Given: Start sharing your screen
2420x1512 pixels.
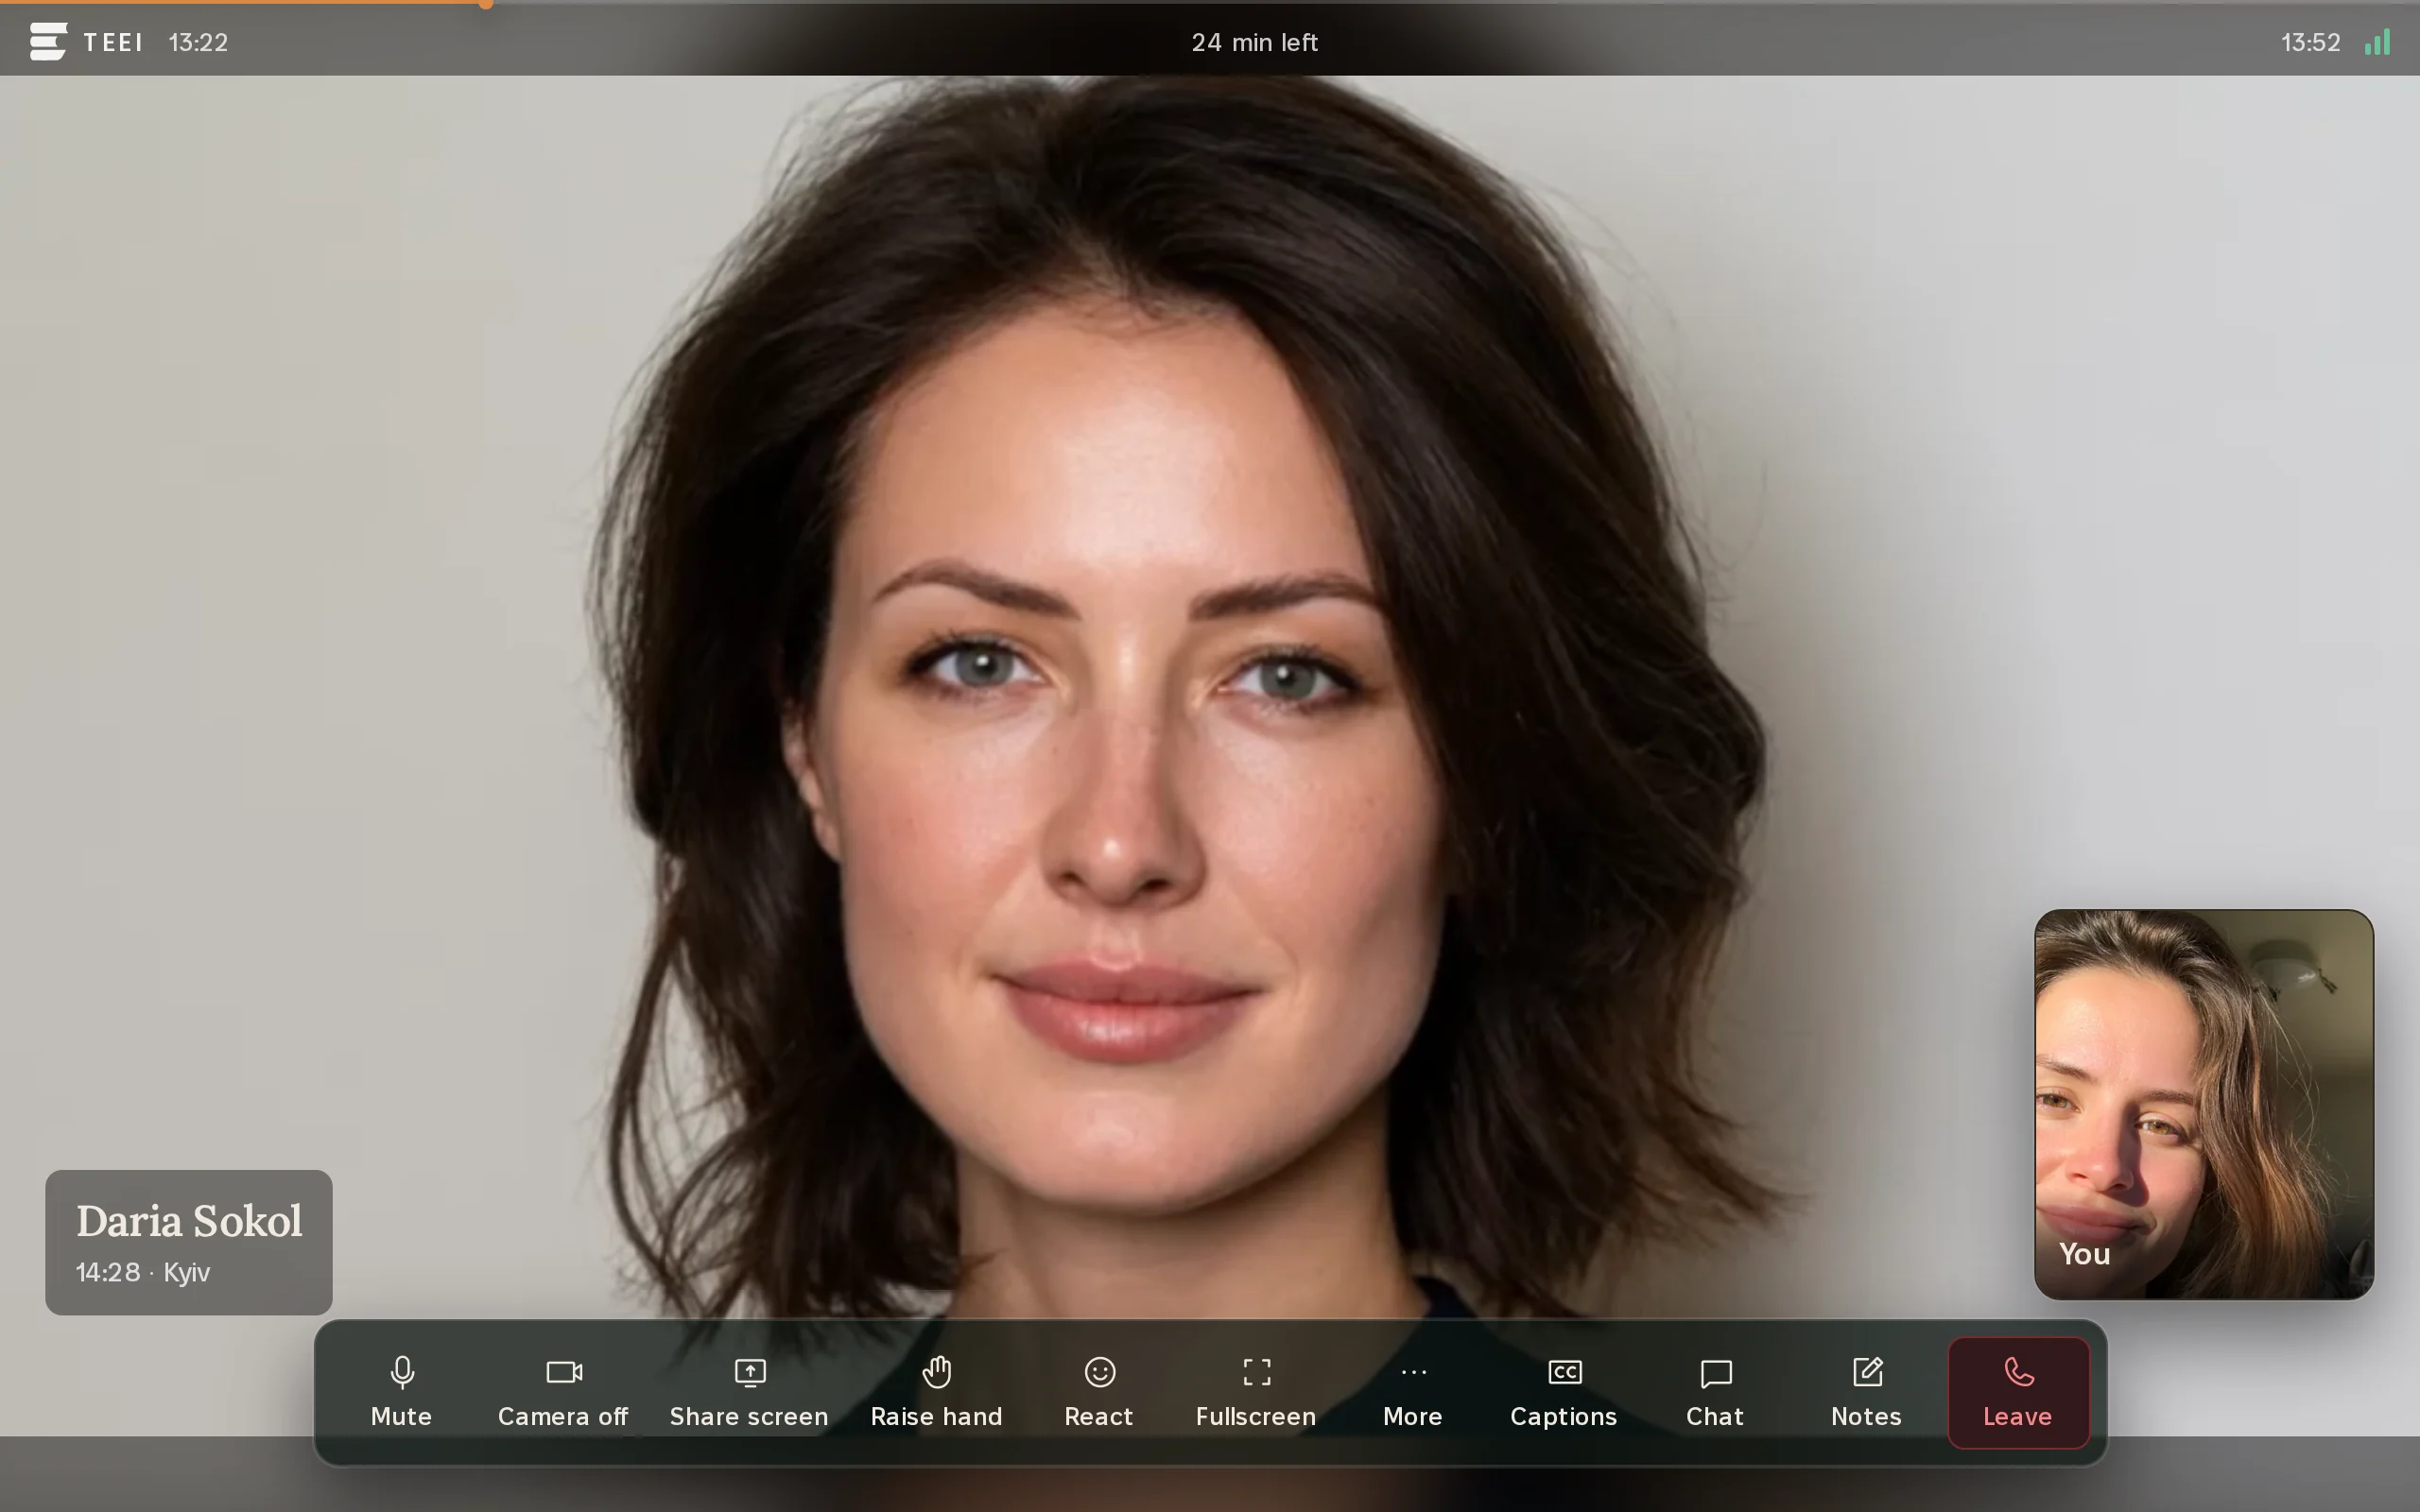Looking at the screenshot, I should [x=749, y=1392].
